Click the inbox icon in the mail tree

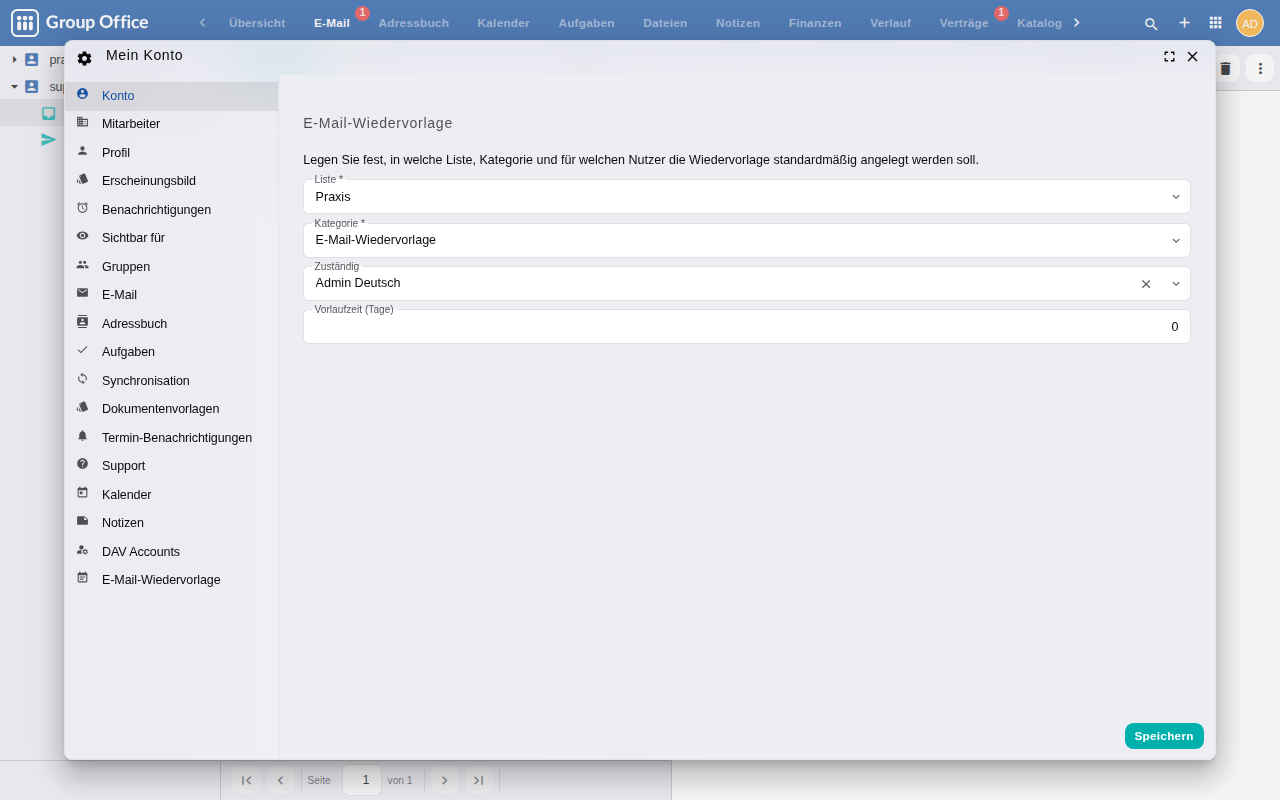[48, 113]
